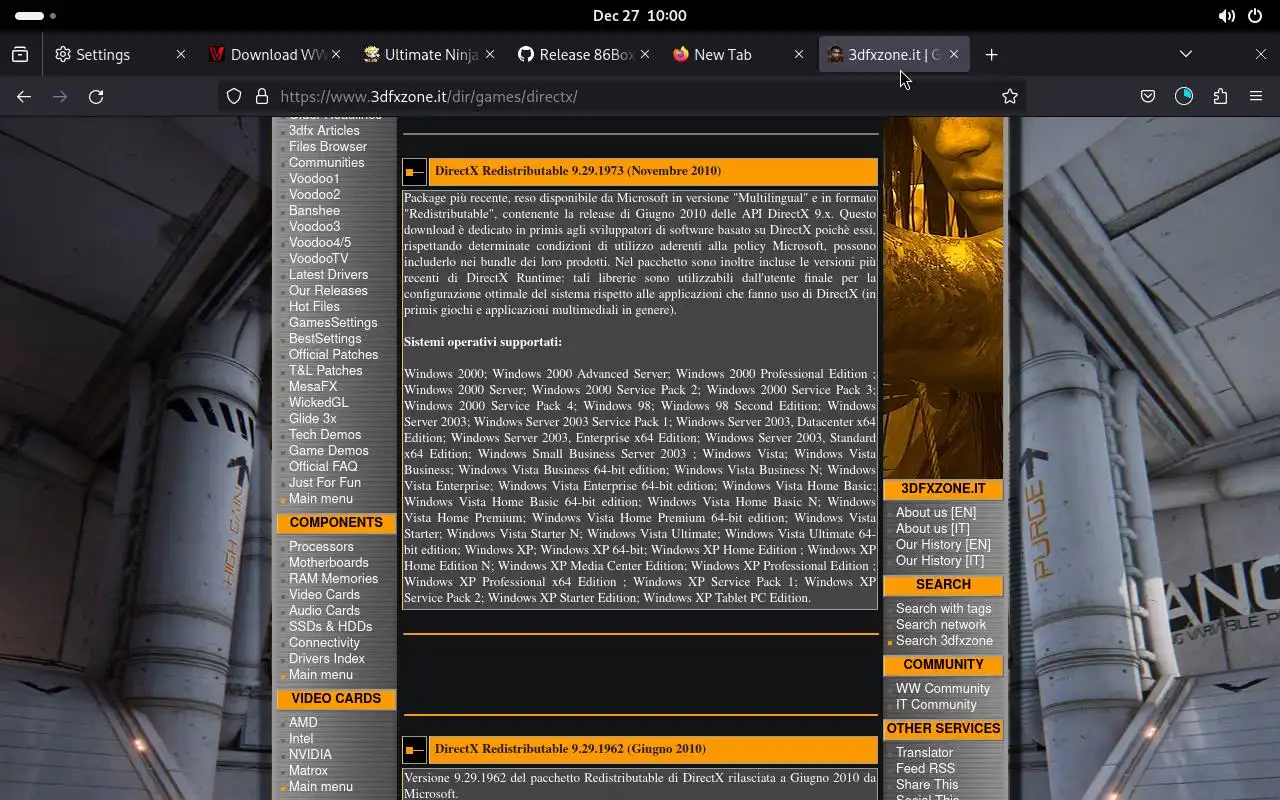Screen dimensions: 1280x800
Task: Open the Firefox View icon
Action: click(x=20, y=55)
